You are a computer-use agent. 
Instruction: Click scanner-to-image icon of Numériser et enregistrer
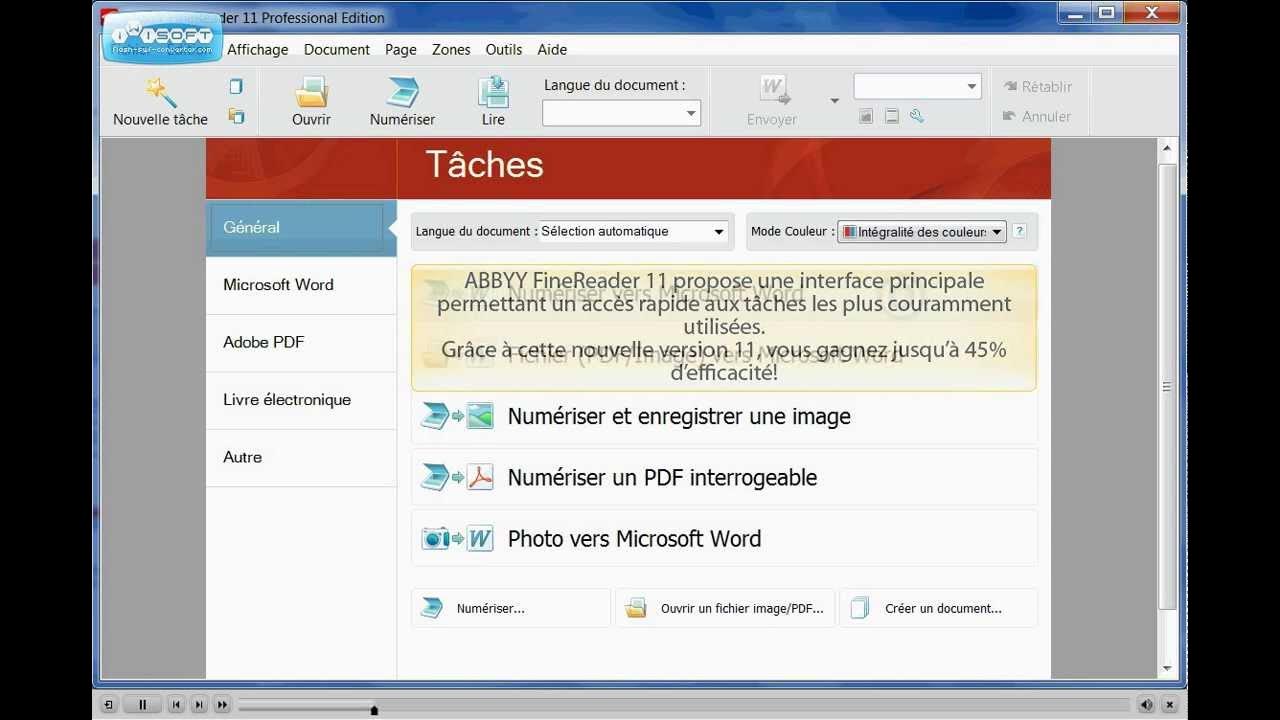tap(457, 416)
